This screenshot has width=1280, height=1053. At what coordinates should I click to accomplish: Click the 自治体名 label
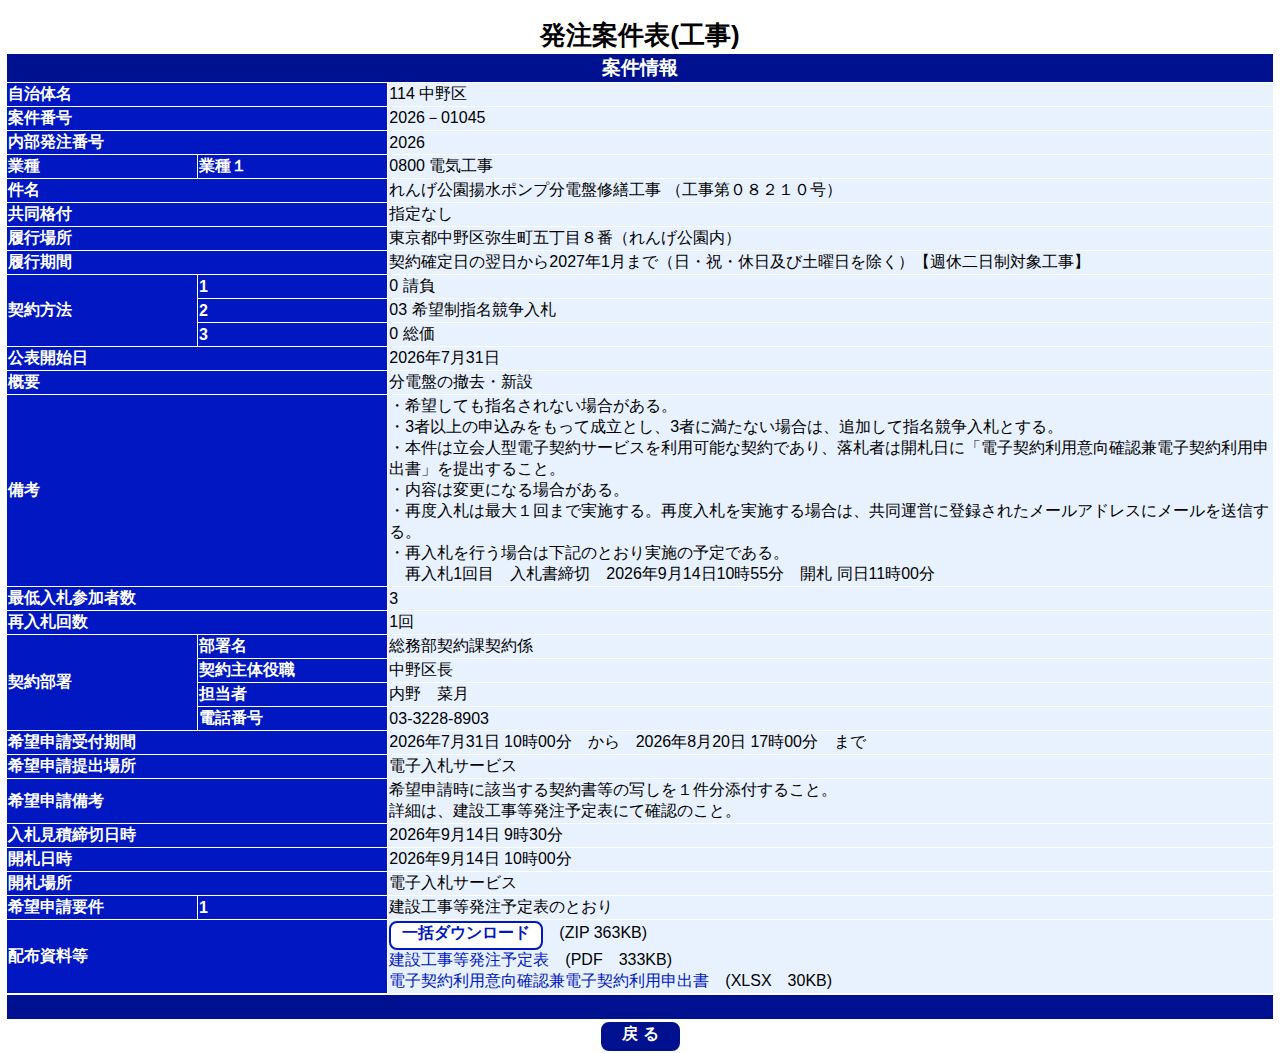40,94
